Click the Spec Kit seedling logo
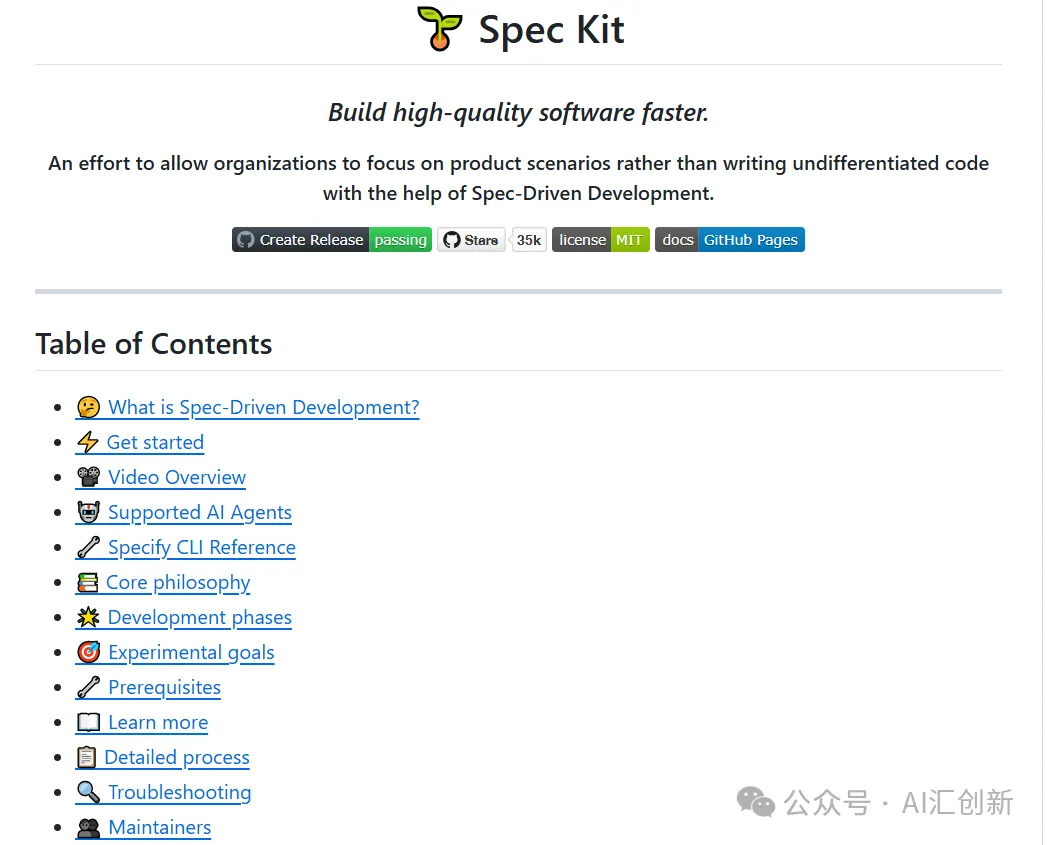This screenshot has height=845, width=1047. pyautogui.click(x=440, y=29)
